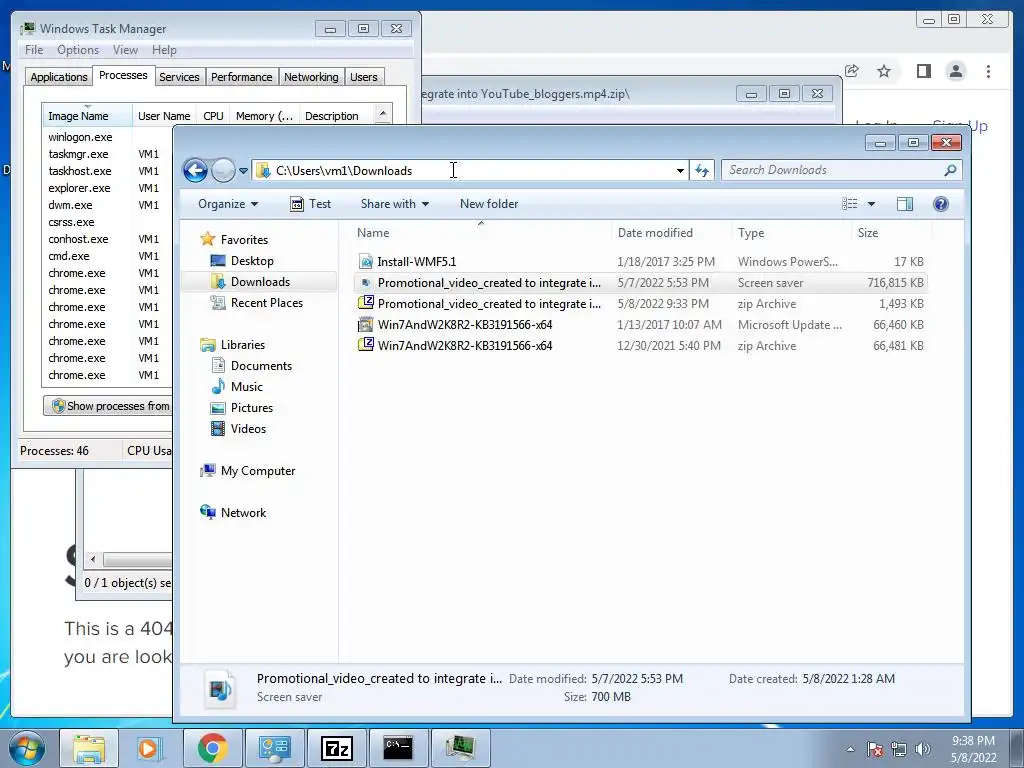Switch to the Performance tab

coord(242,77)
